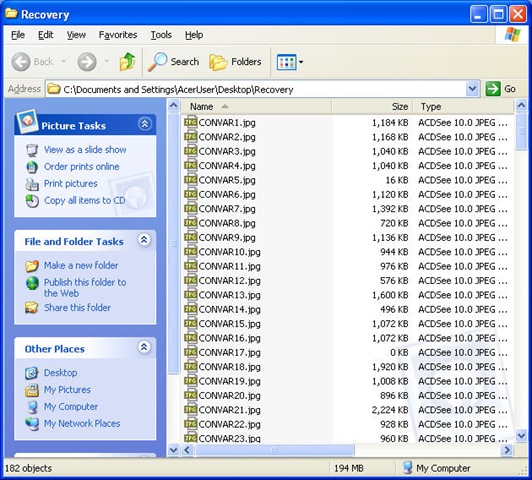Open the Views dropdown in toolbar
The width and height of the screenshot is (532, 480).
coord(290,62)
